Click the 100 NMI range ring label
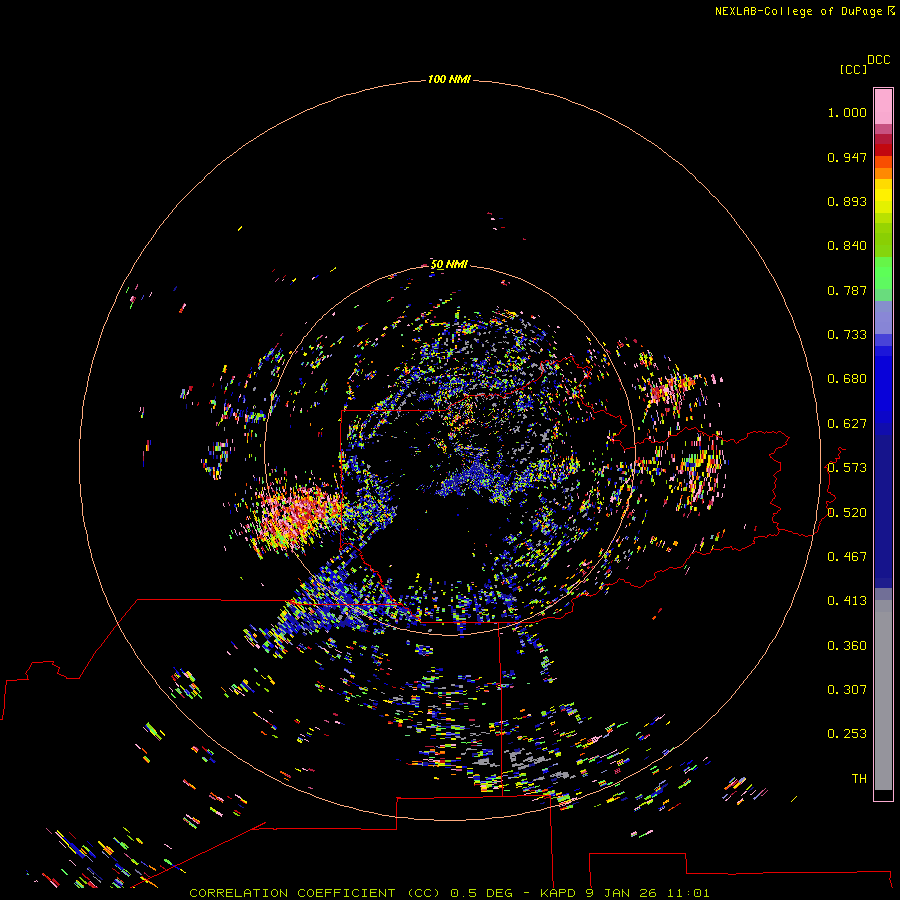The width and height of the screenshot is (900, 900). click(449, 79)
